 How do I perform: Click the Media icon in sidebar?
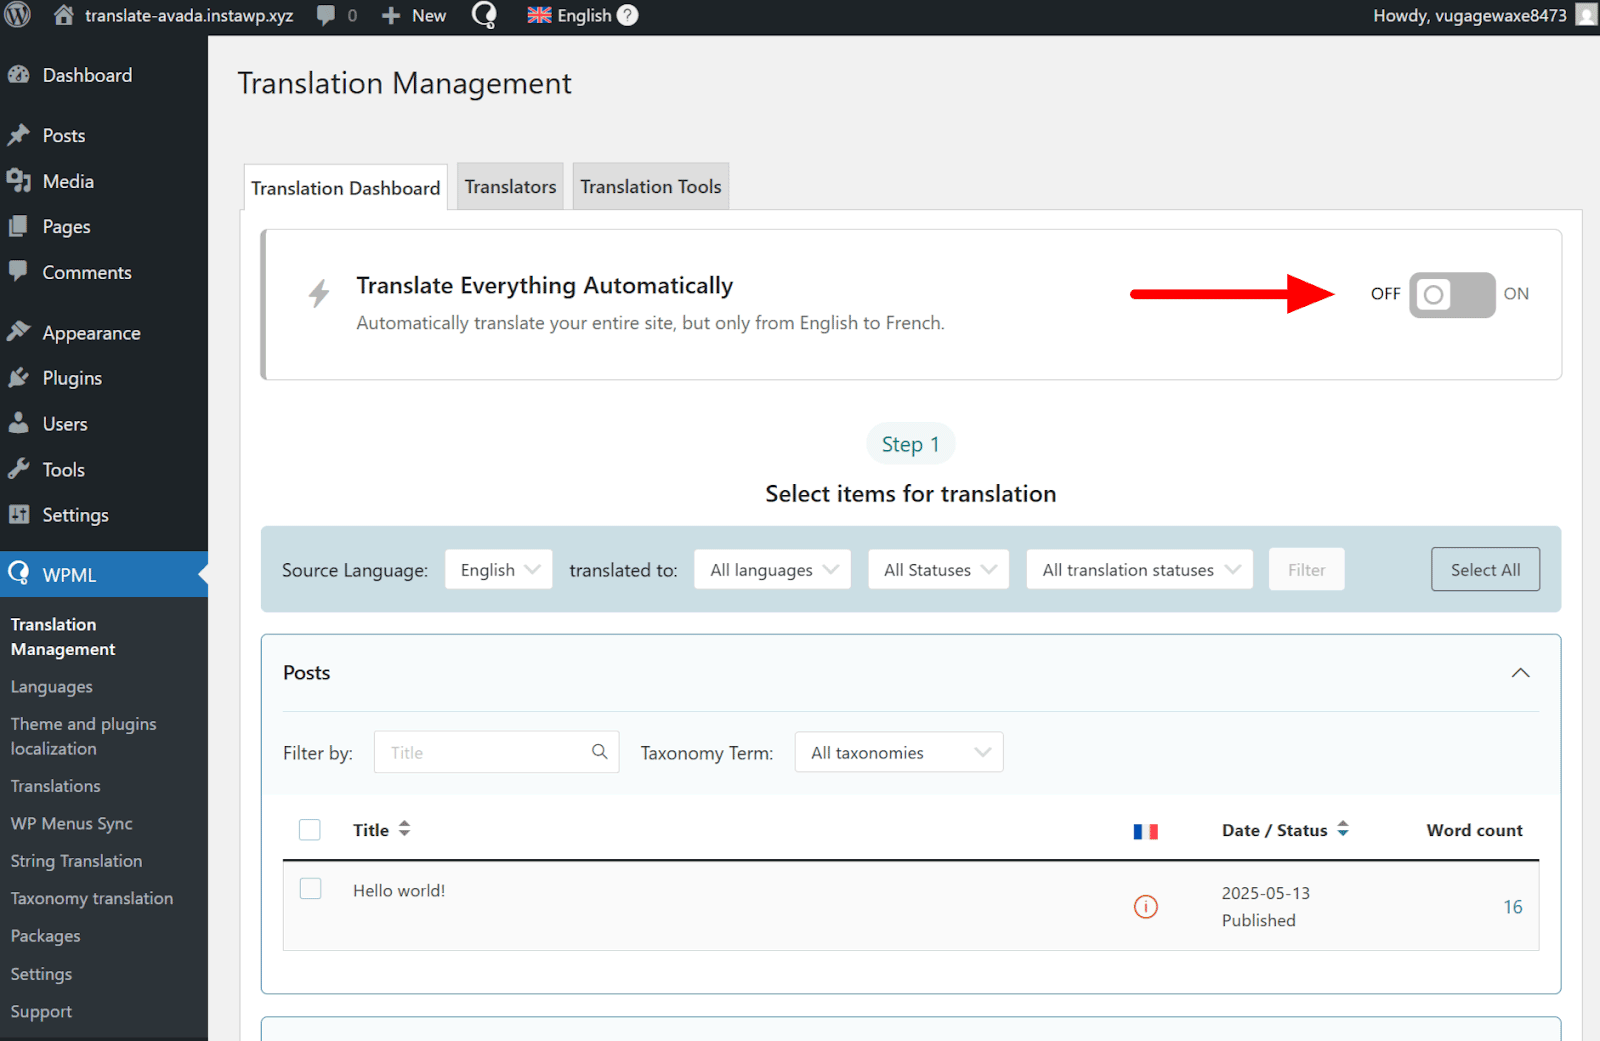(x=19, y=181)
